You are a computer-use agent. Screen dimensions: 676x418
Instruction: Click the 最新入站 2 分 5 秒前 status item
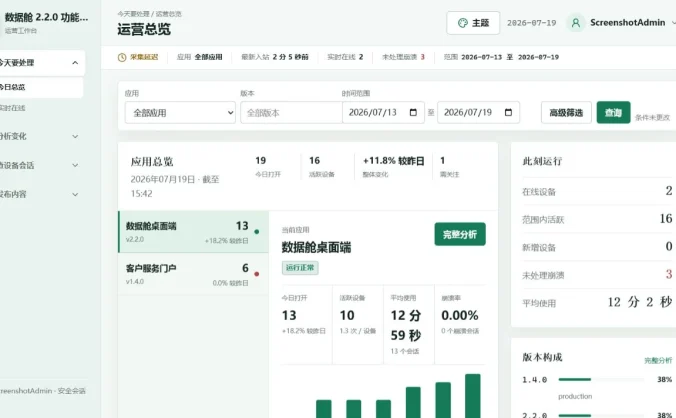(275, 57)
